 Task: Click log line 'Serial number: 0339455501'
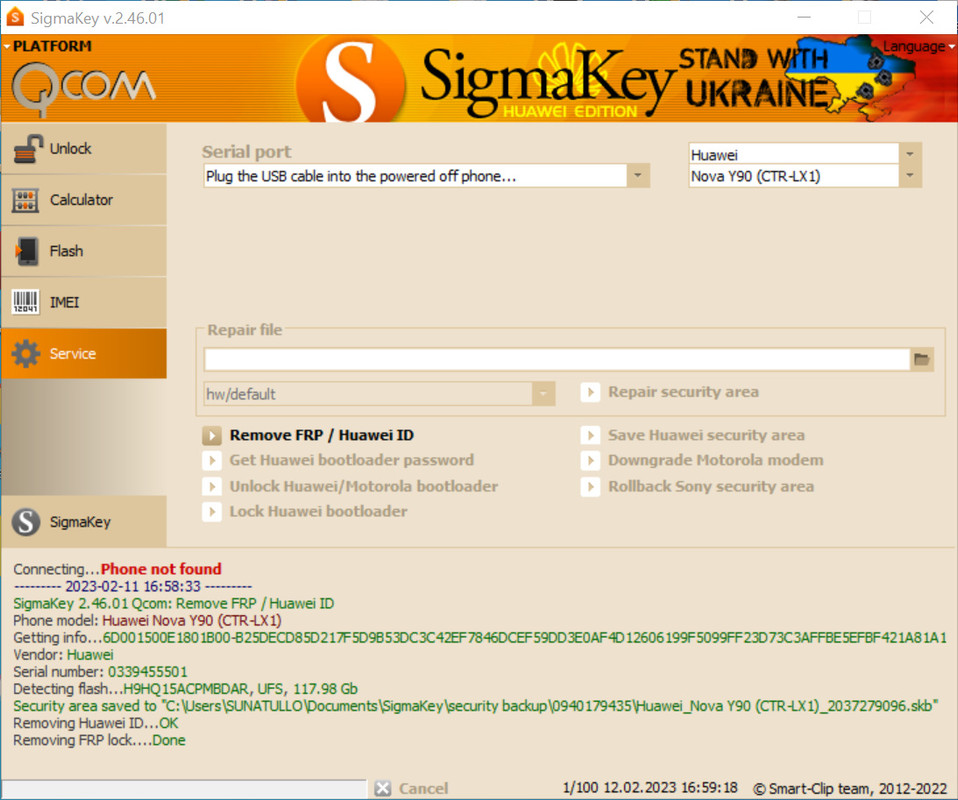tap(100, 672)
